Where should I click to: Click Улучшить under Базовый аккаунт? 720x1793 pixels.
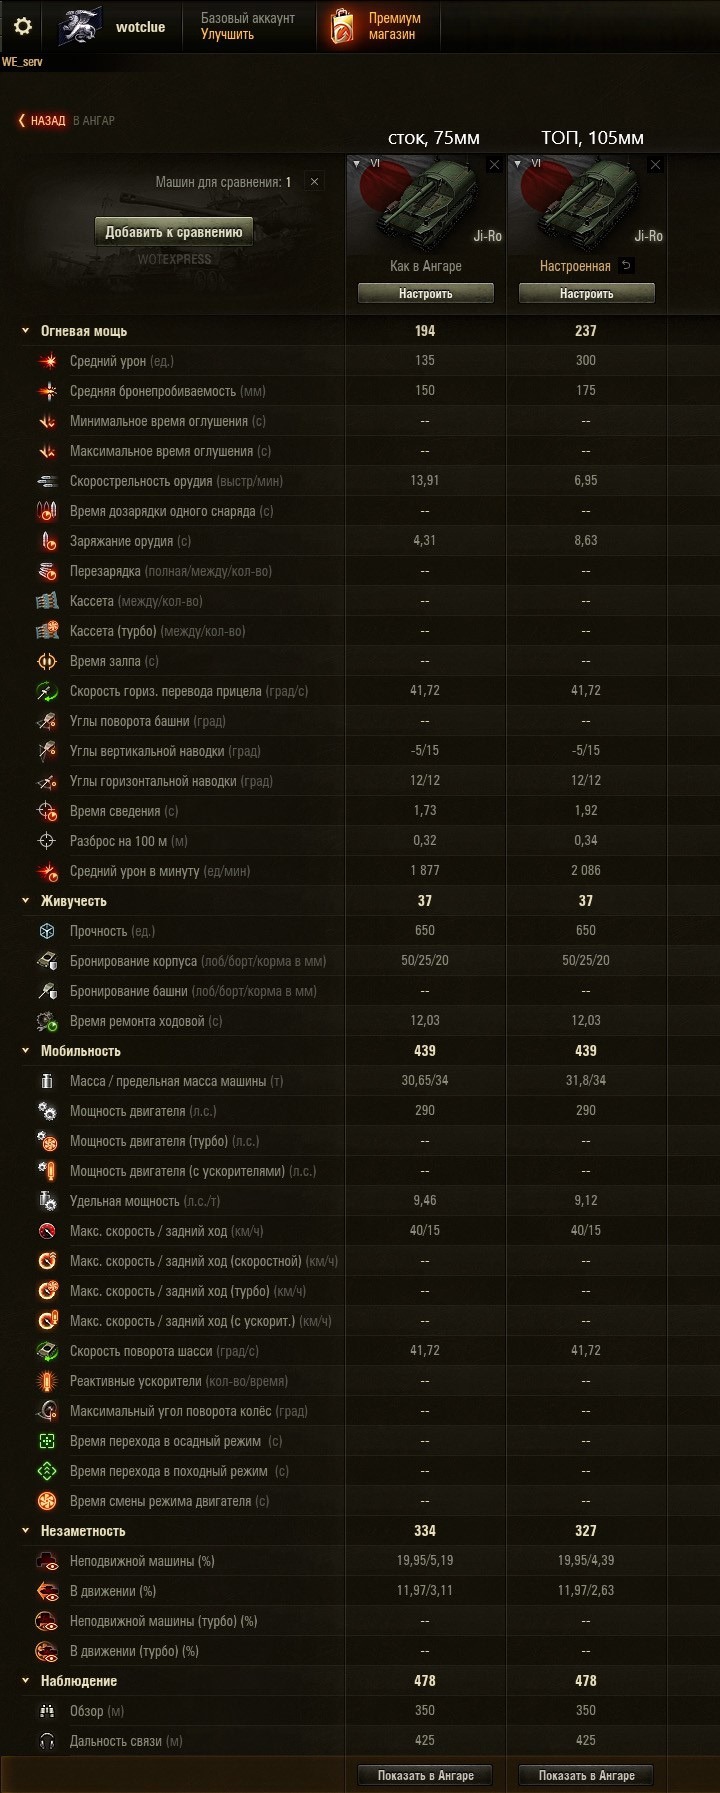click(x=227, y=34)
